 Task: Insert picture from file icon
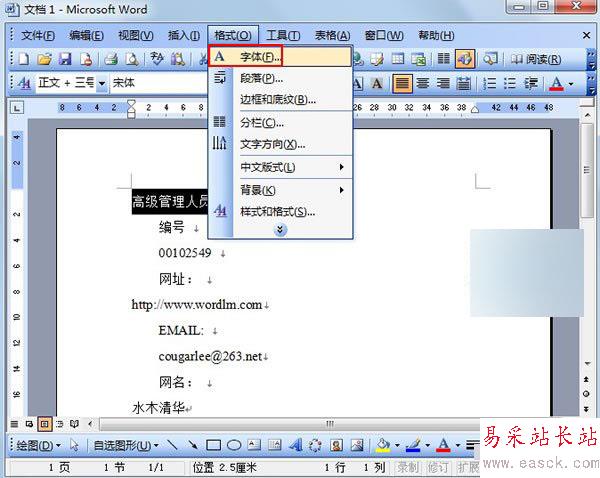[x=357, y=445]
